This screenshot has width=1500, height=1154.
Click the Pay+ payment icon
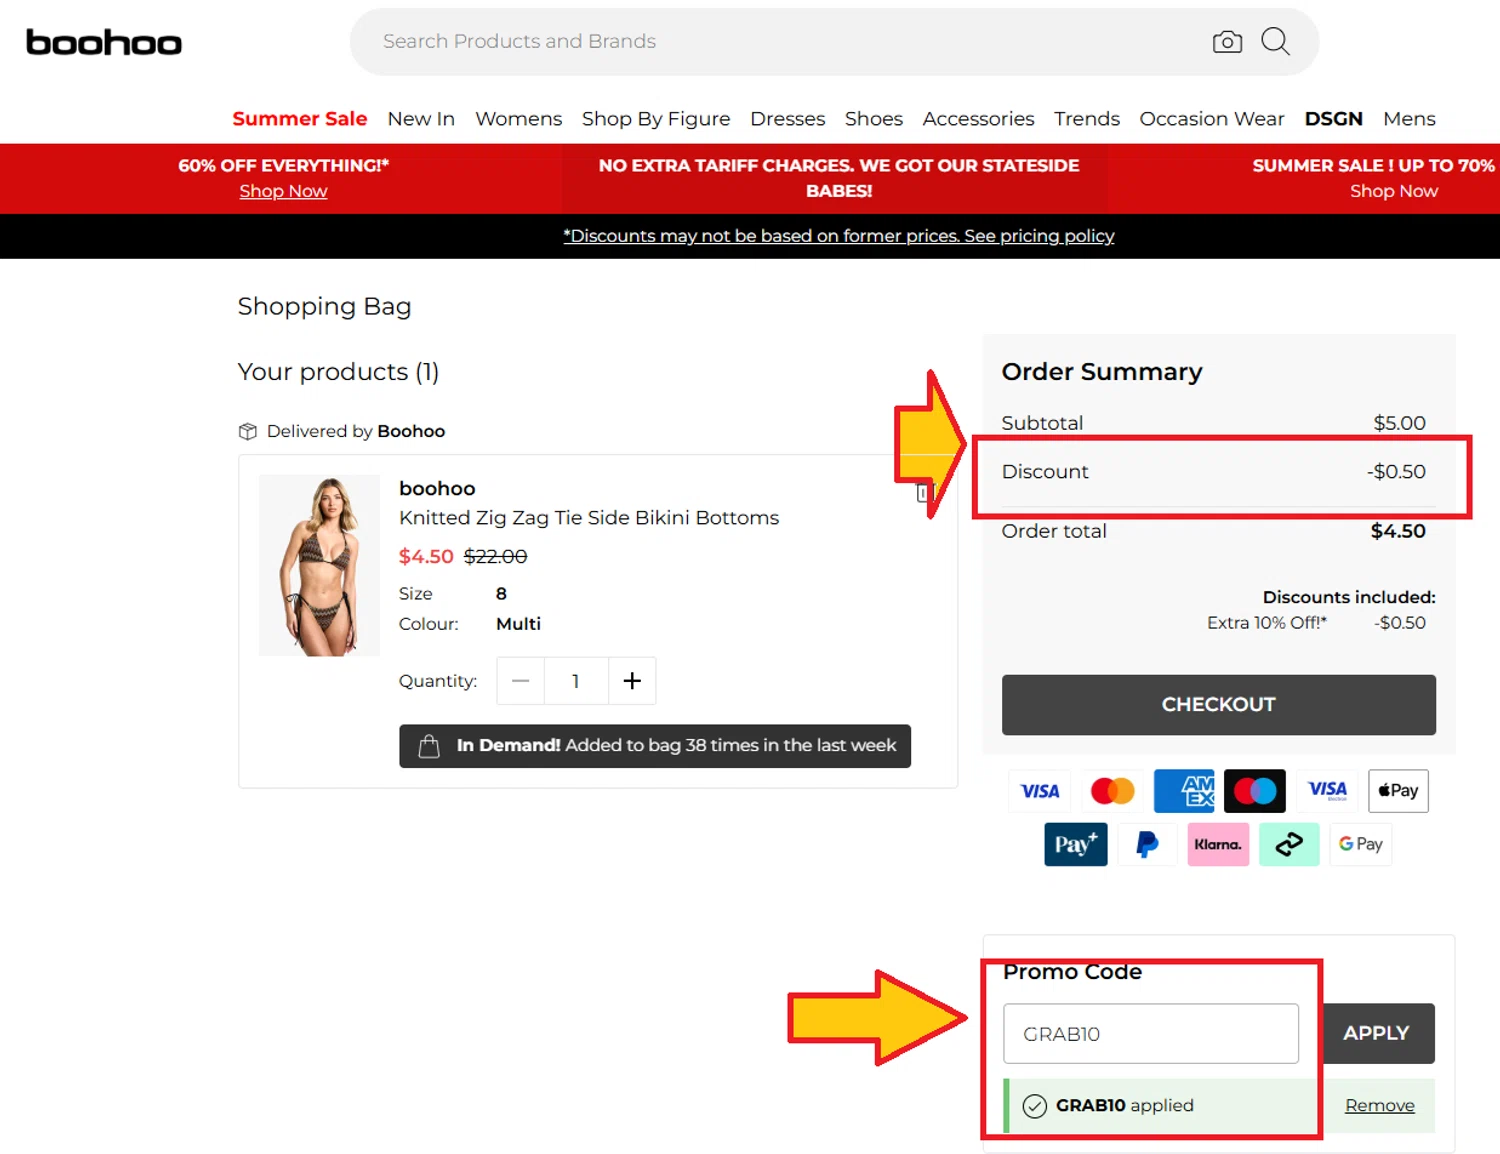[1076, 845]
